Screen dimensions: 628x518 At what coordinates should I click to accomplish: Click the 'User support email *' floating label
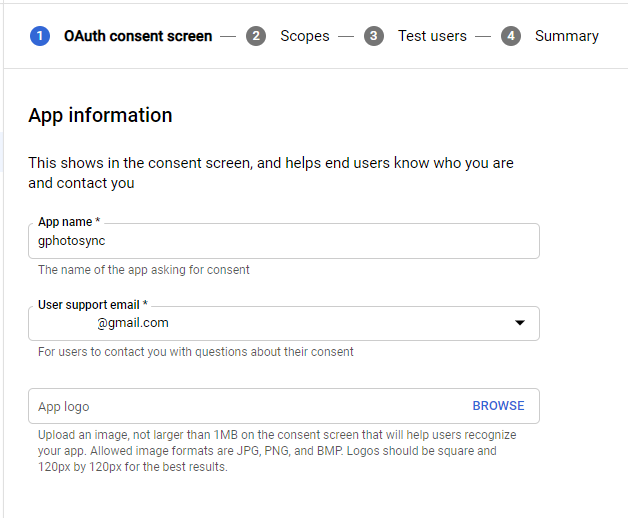pos(92,304)
